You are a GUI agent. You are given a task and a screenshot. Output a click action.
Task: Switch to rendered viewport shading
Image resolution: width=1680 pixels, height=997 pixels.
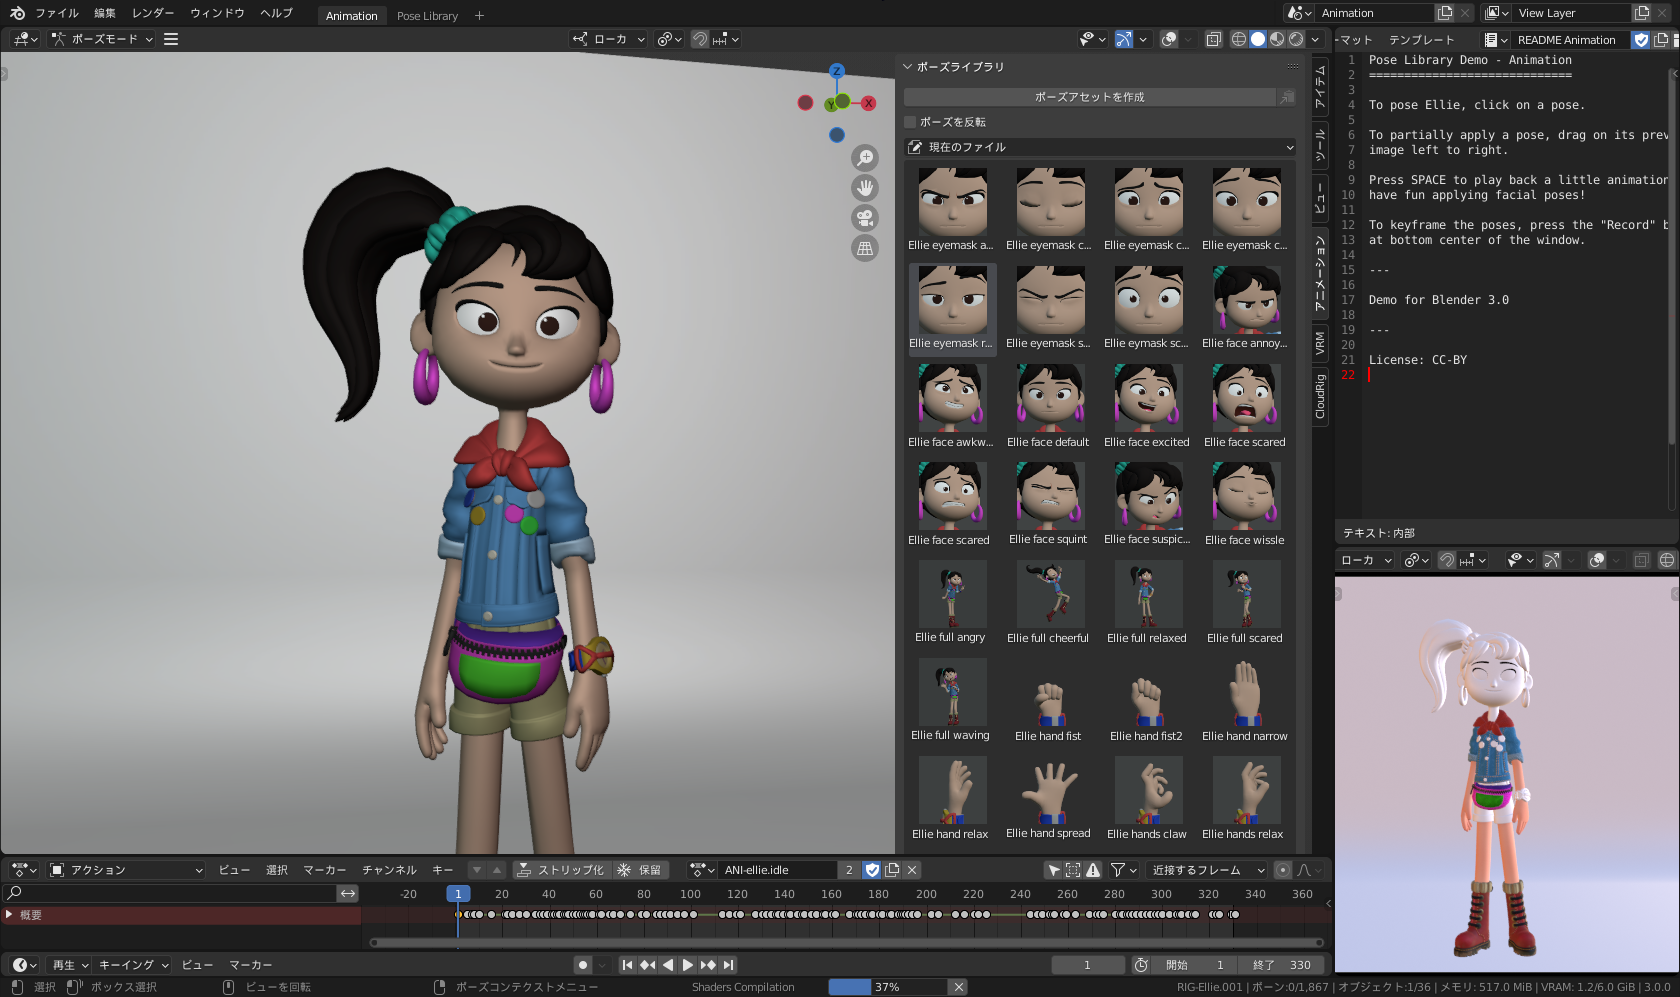coord(1296,39)
